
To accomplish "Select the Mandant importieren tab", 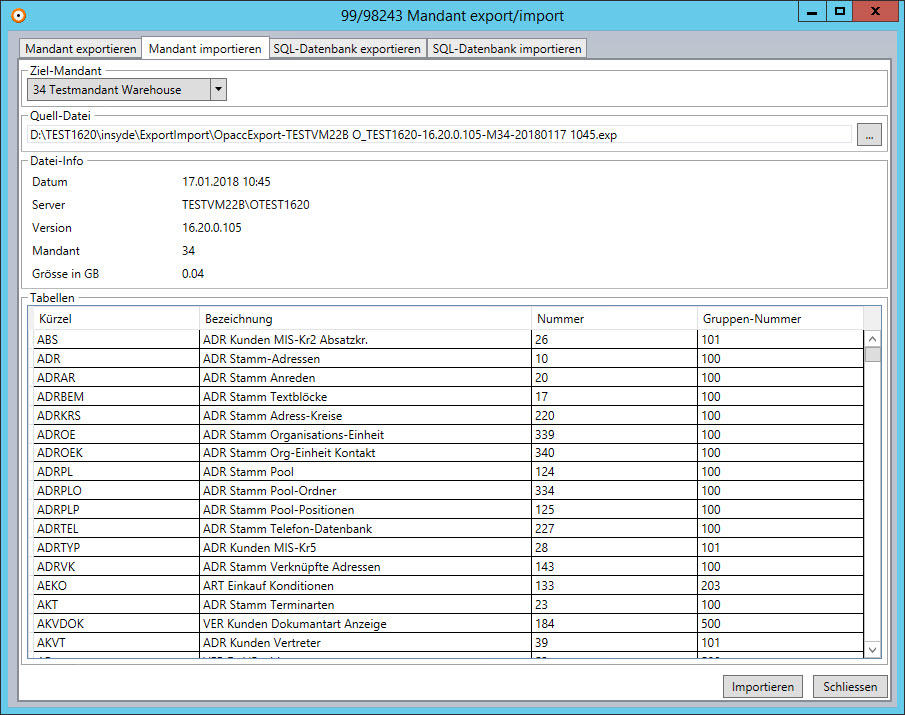I will tap(205, 48).
